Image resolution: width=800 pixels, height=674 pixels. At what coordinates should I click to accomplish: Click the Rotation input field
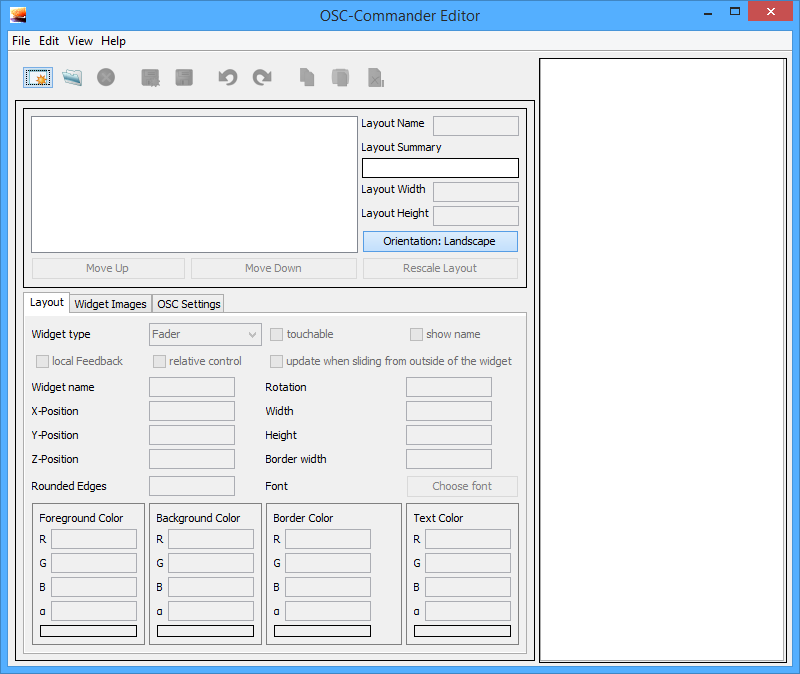pos(449,387)
